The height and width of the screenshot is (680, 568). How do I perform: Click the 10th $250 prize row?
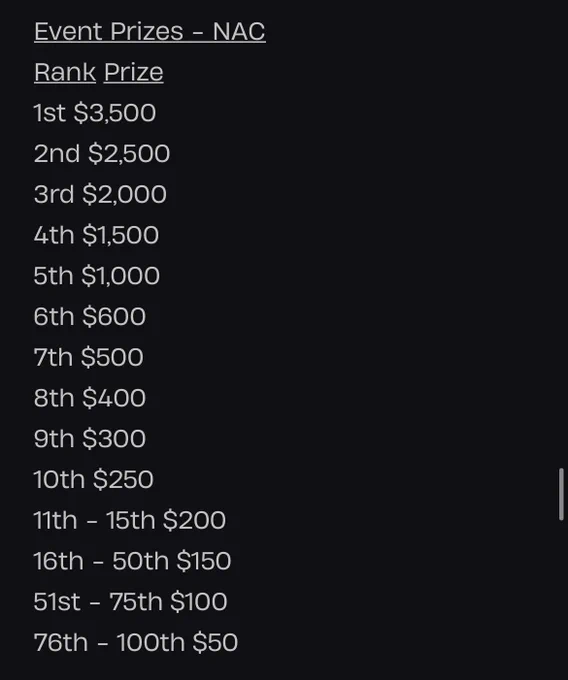point(94,480)
